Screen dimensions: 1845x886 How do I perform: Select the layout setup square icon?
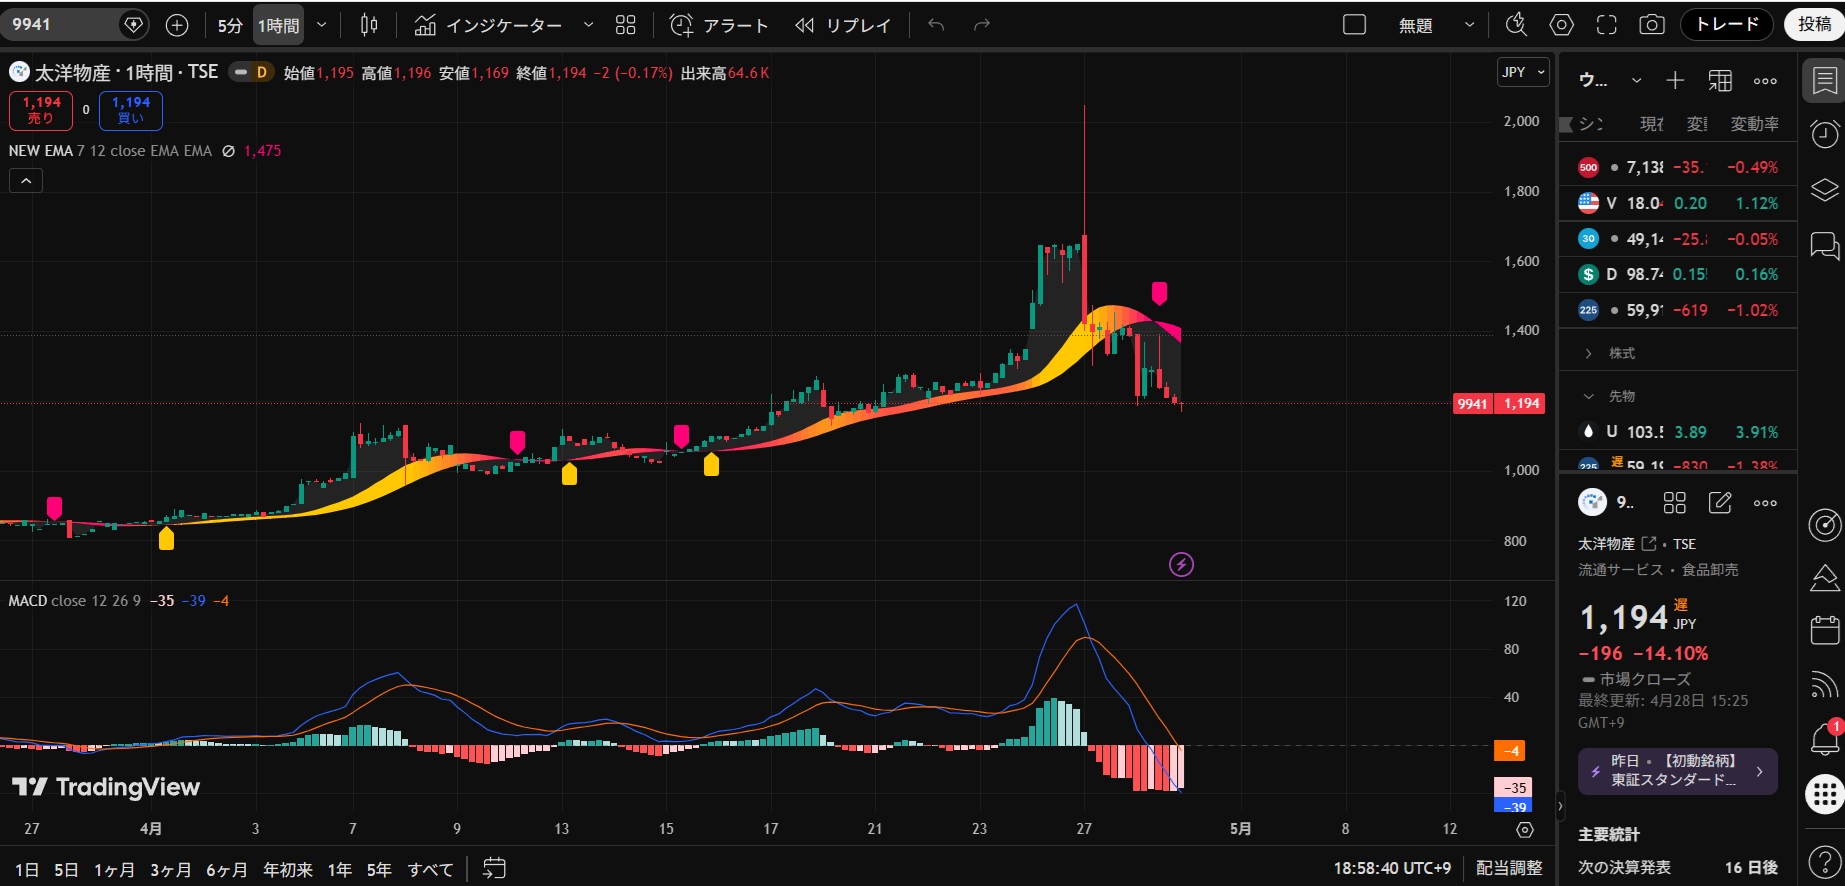1354,25
